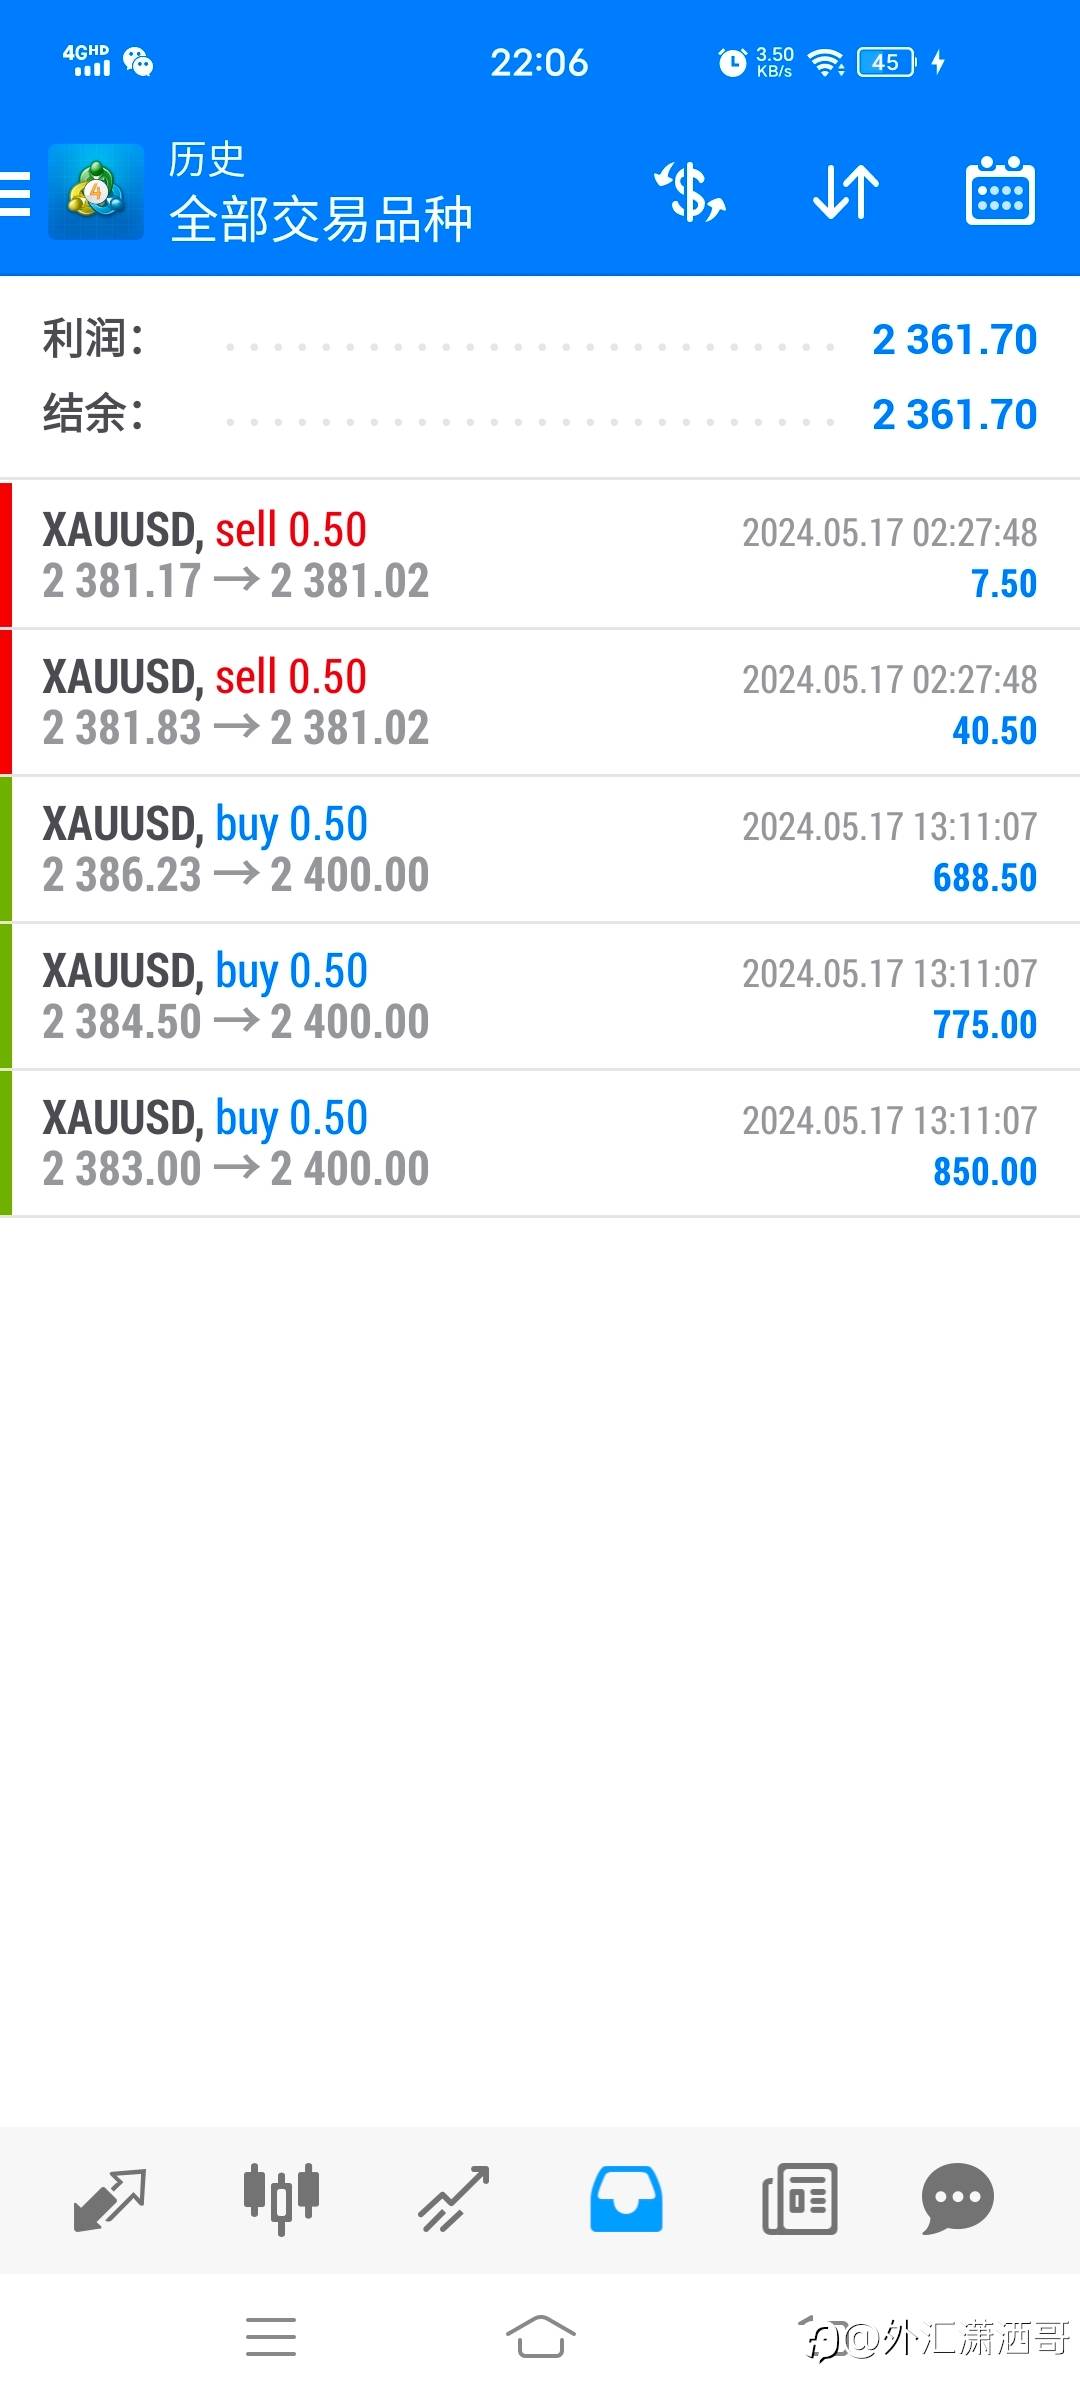Tap the buy trade opened at 2 384.50
The image size is (1080, 2400).
[540, 996]
